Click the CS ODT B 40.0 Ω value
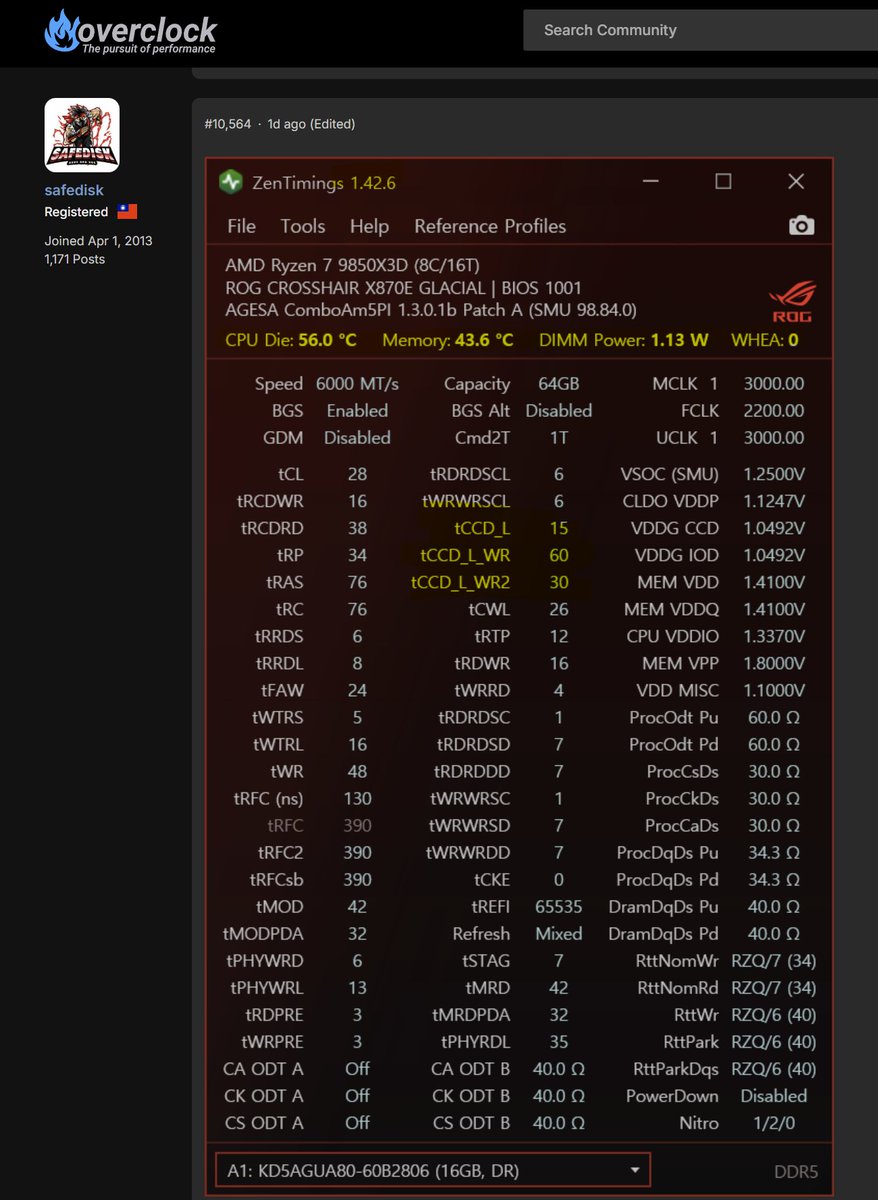Image resolution: width=878 pixels, height=1200 pixels. point(558,1123)
